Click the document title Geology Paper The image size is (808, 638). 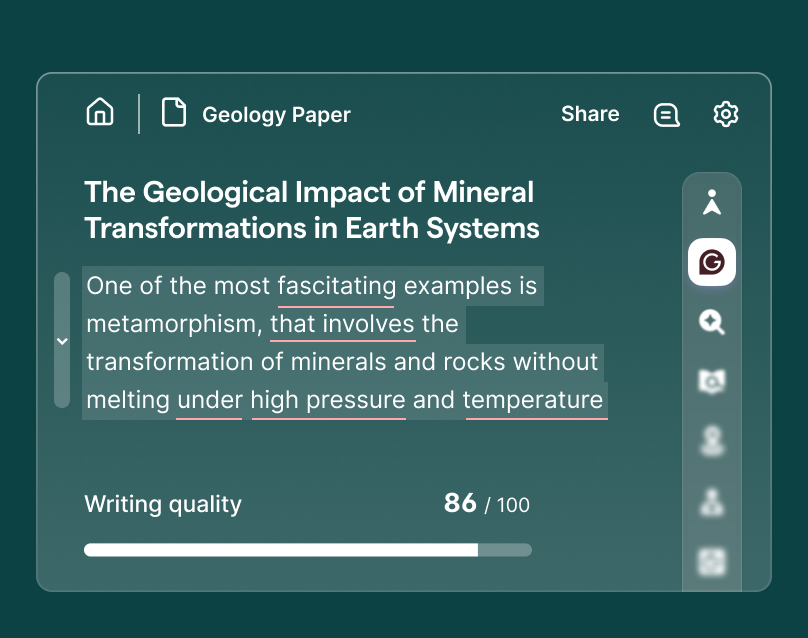[x=276, y=114]
